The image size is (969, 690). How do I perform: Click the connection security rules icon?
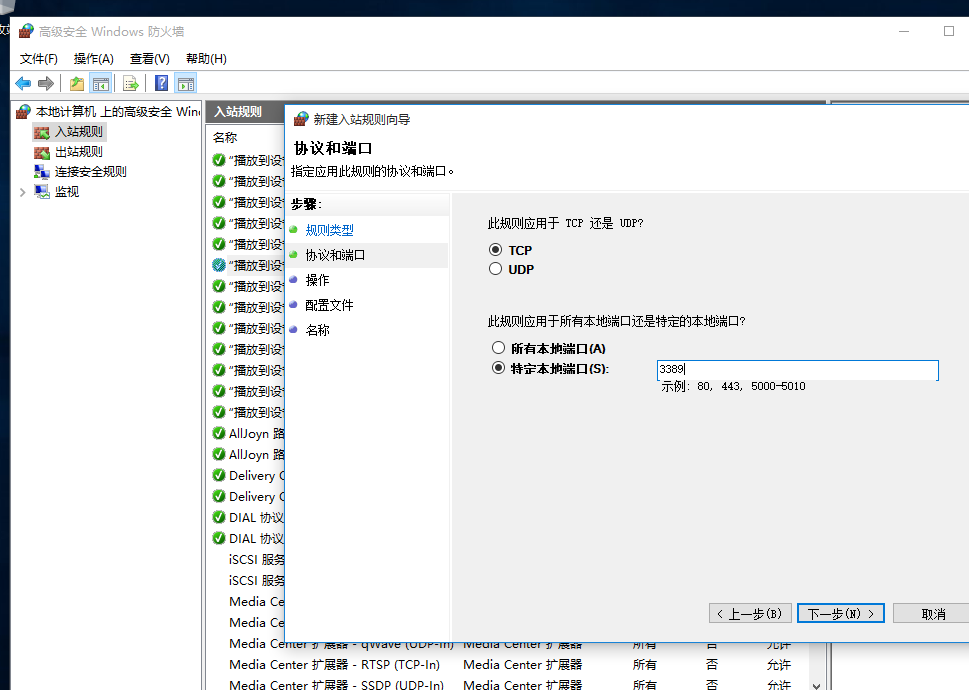(42, 172)
